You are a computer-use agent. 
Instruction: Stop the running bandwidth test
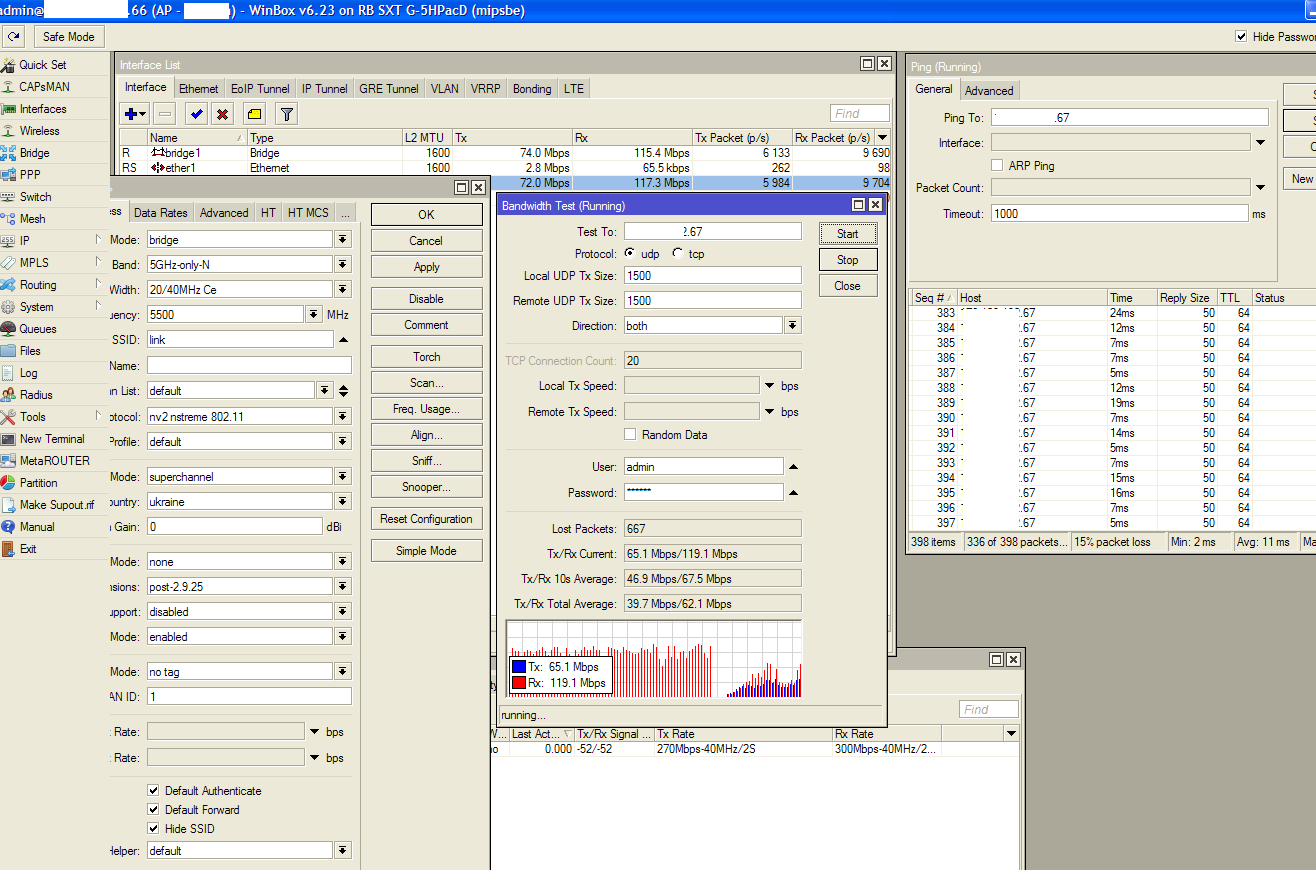848,260
